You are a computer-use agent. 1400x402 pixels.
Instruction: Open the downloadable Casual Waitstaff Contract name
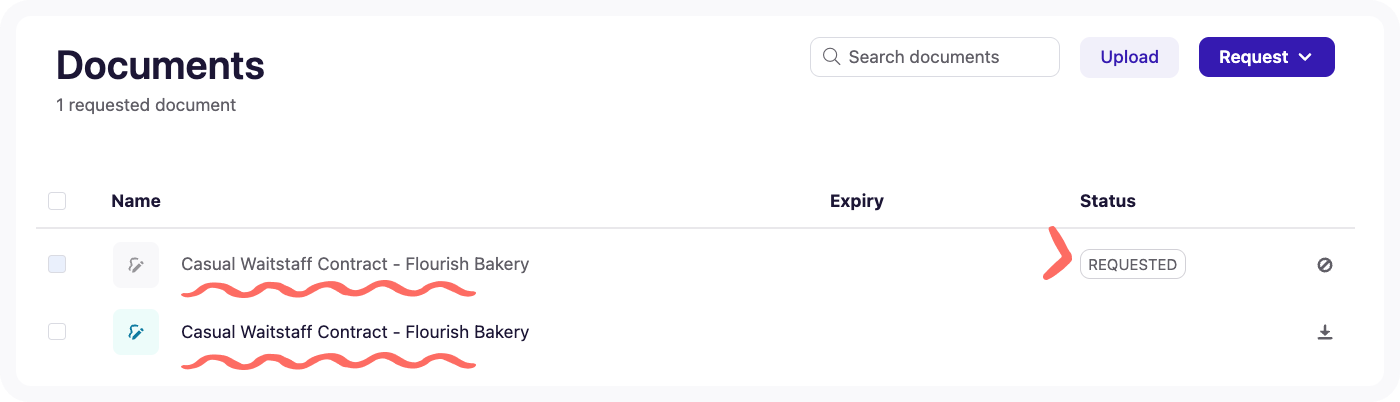(355, 332)
